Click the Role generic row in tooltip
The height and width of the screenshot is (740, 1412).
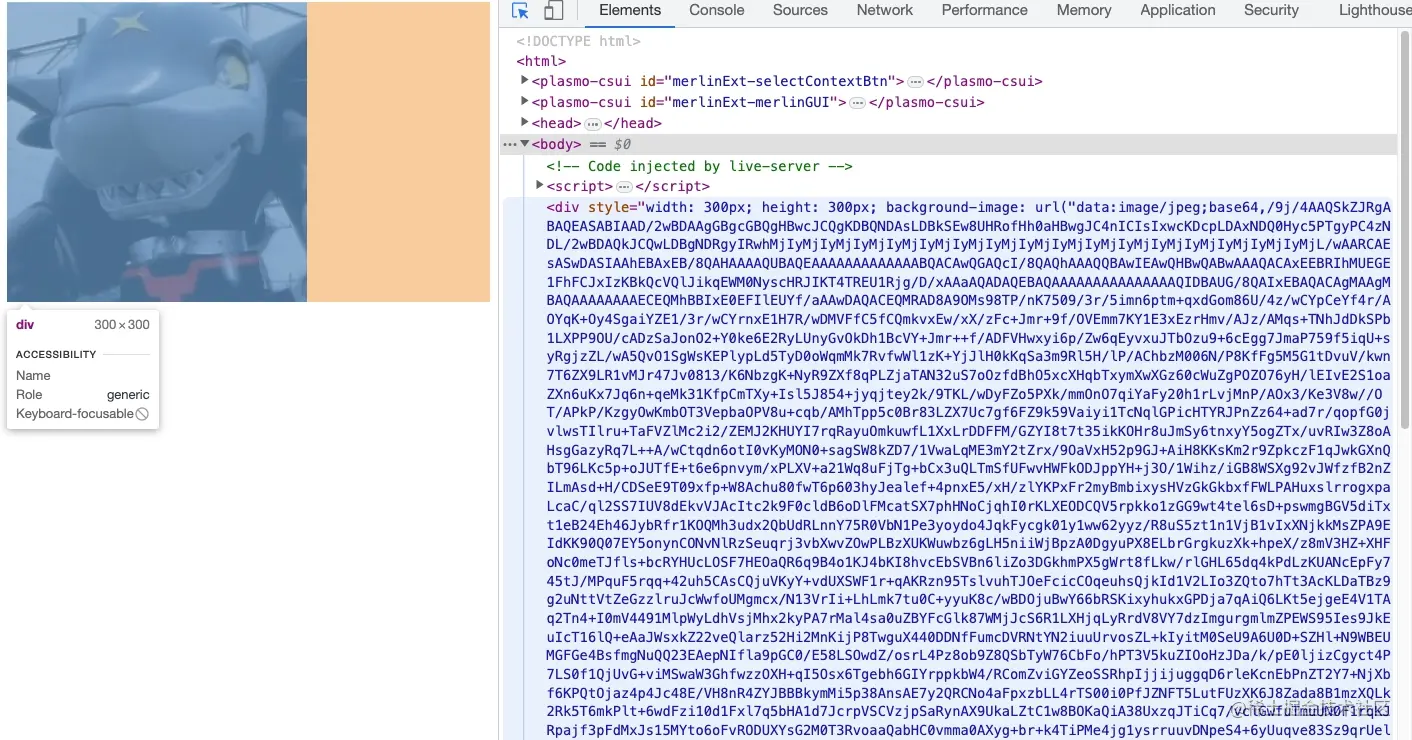[83, 394]
